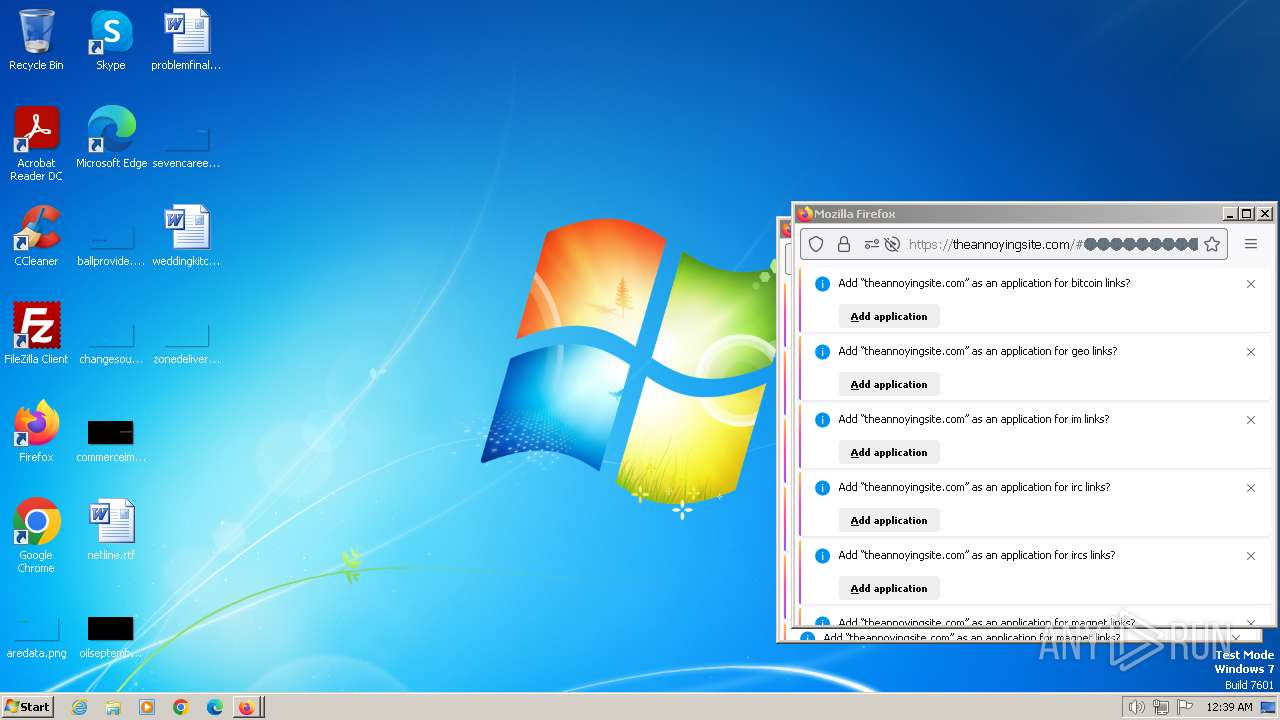Dismiss the bitcoin links notification
Image resolution: width=1280 pixels, height=720 pixels.
pos(1251,284)
